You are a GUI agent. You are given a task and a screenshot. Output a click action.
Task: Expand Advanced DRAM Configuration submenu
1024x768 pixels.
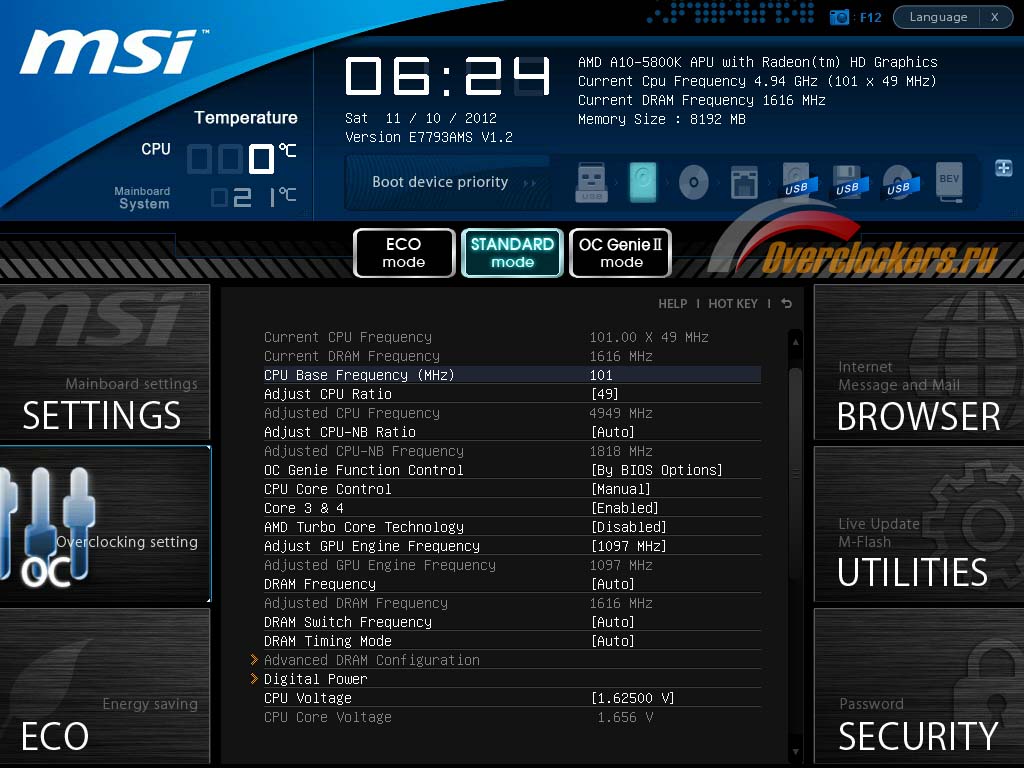pyautogui.click(x=371, y=660)
